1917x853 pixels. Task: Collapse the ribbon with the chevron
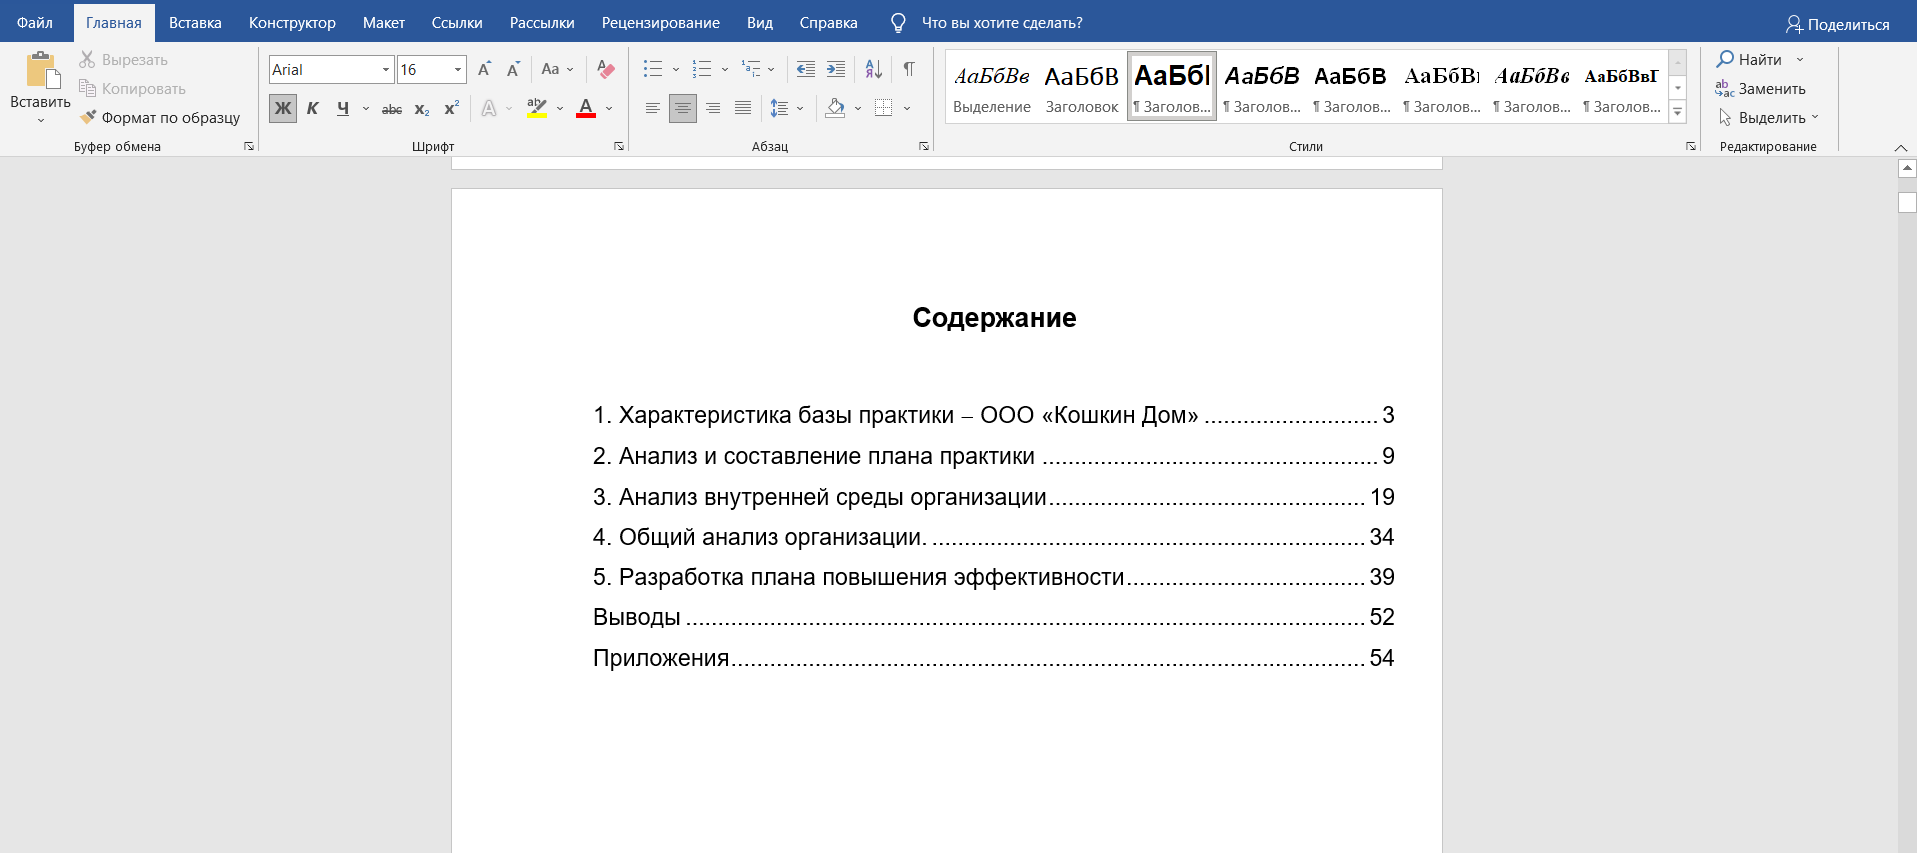(x=1901, y=148)
